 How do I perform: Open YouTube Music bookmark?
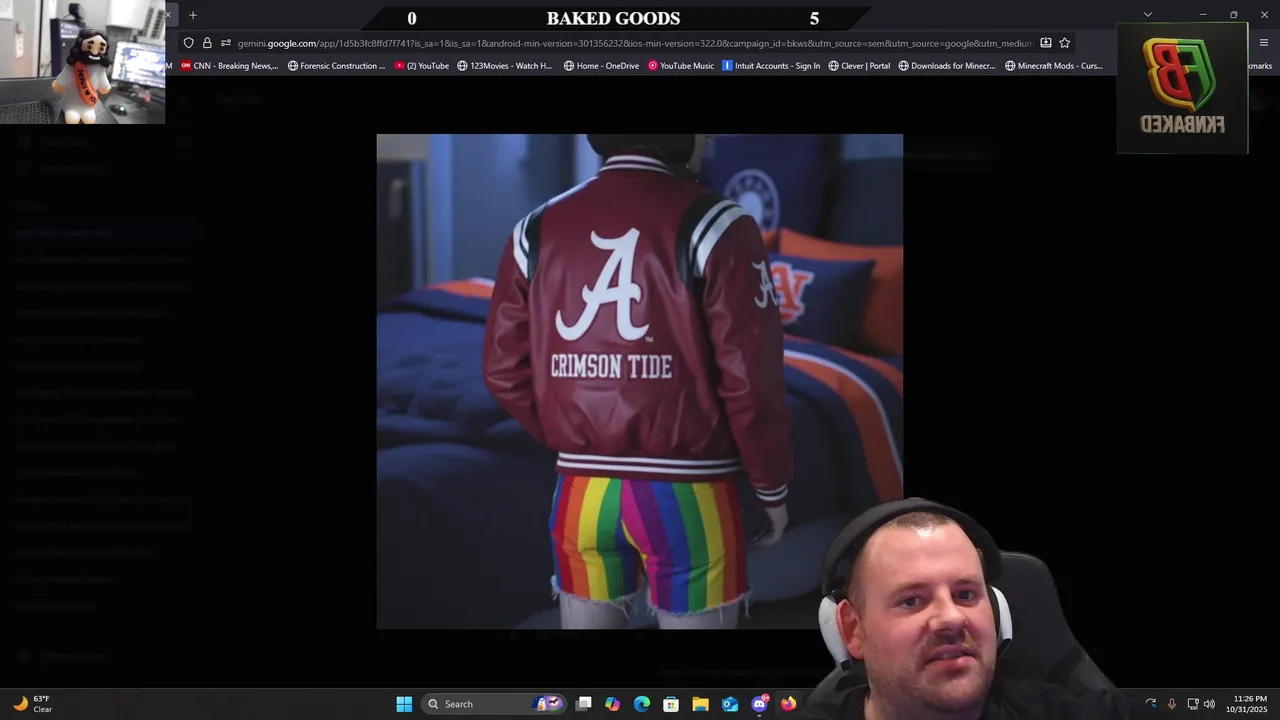coord(681,66)
